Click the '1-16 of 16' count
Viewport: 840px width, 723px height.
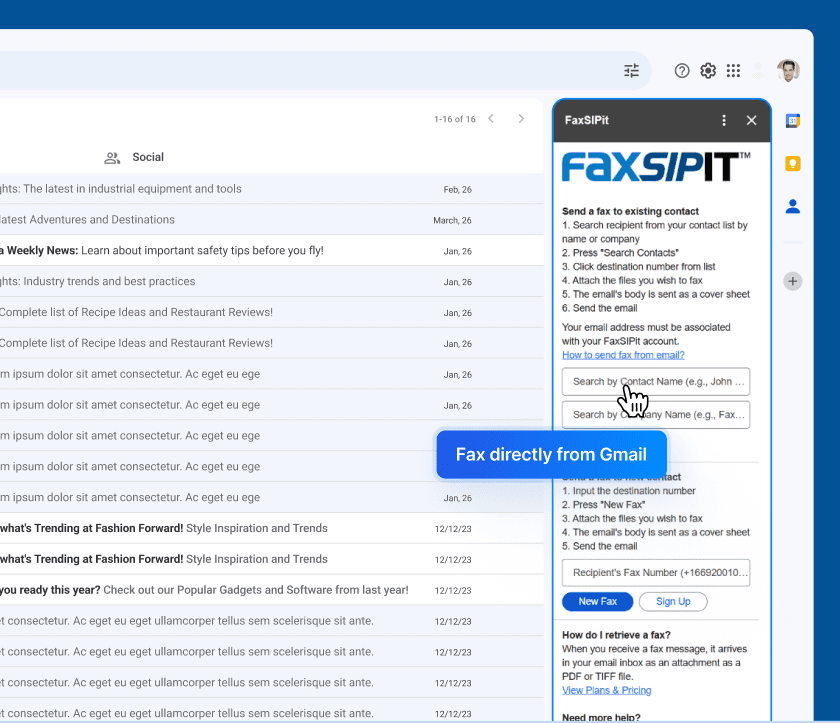[x=454, y=119]
